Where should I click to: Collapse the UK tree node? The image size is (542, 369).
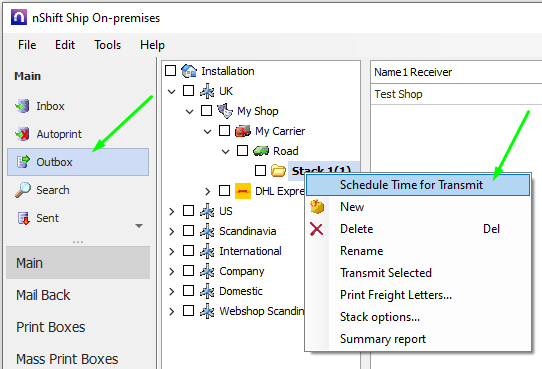tap(171, 92)
